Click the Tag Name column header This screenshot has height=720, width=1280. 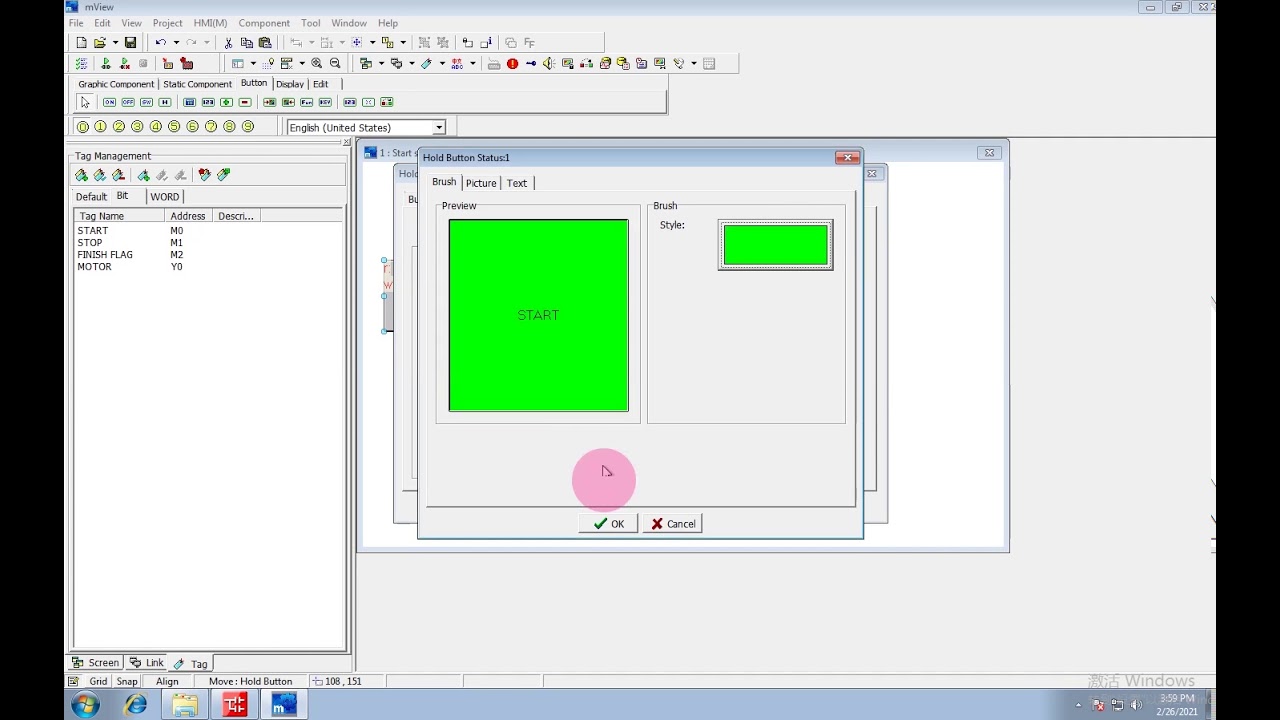121,216
